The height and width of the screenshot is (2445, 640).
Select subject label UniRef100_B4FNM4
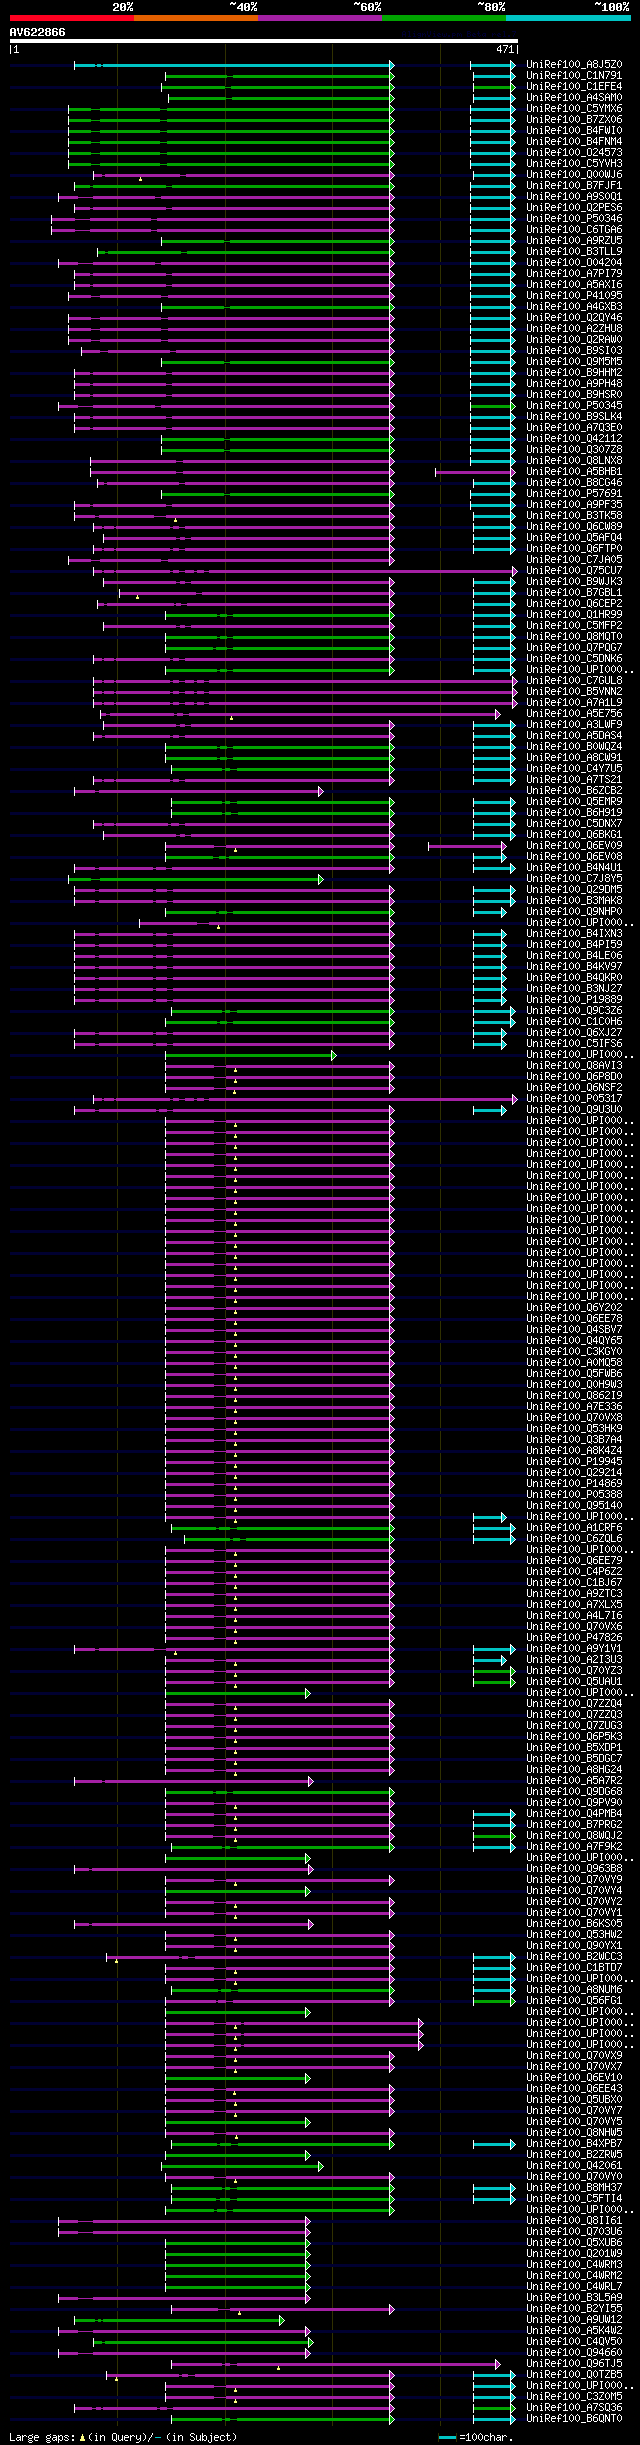(x=574, y=142)
